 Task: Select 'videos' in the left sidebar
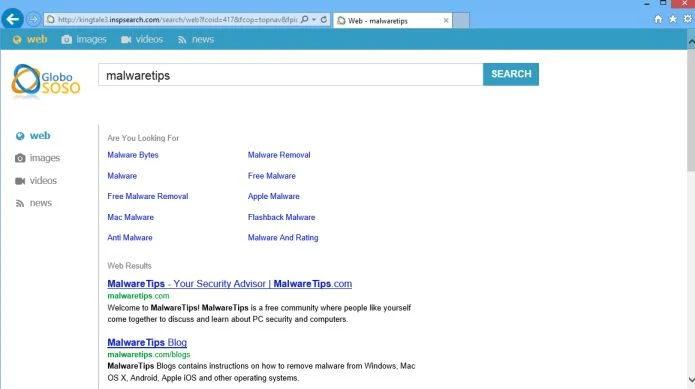(x=43, y=180)
